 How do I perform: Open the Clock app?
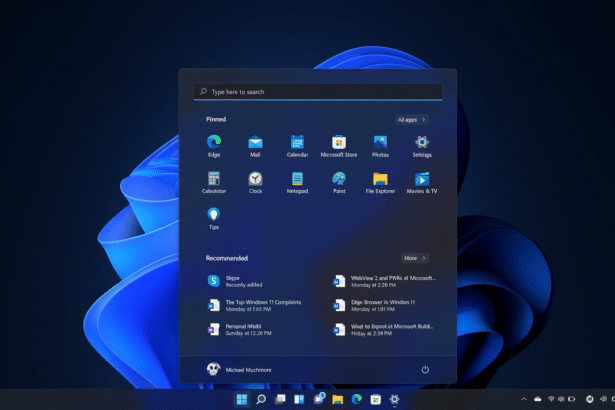click(255, 182)
